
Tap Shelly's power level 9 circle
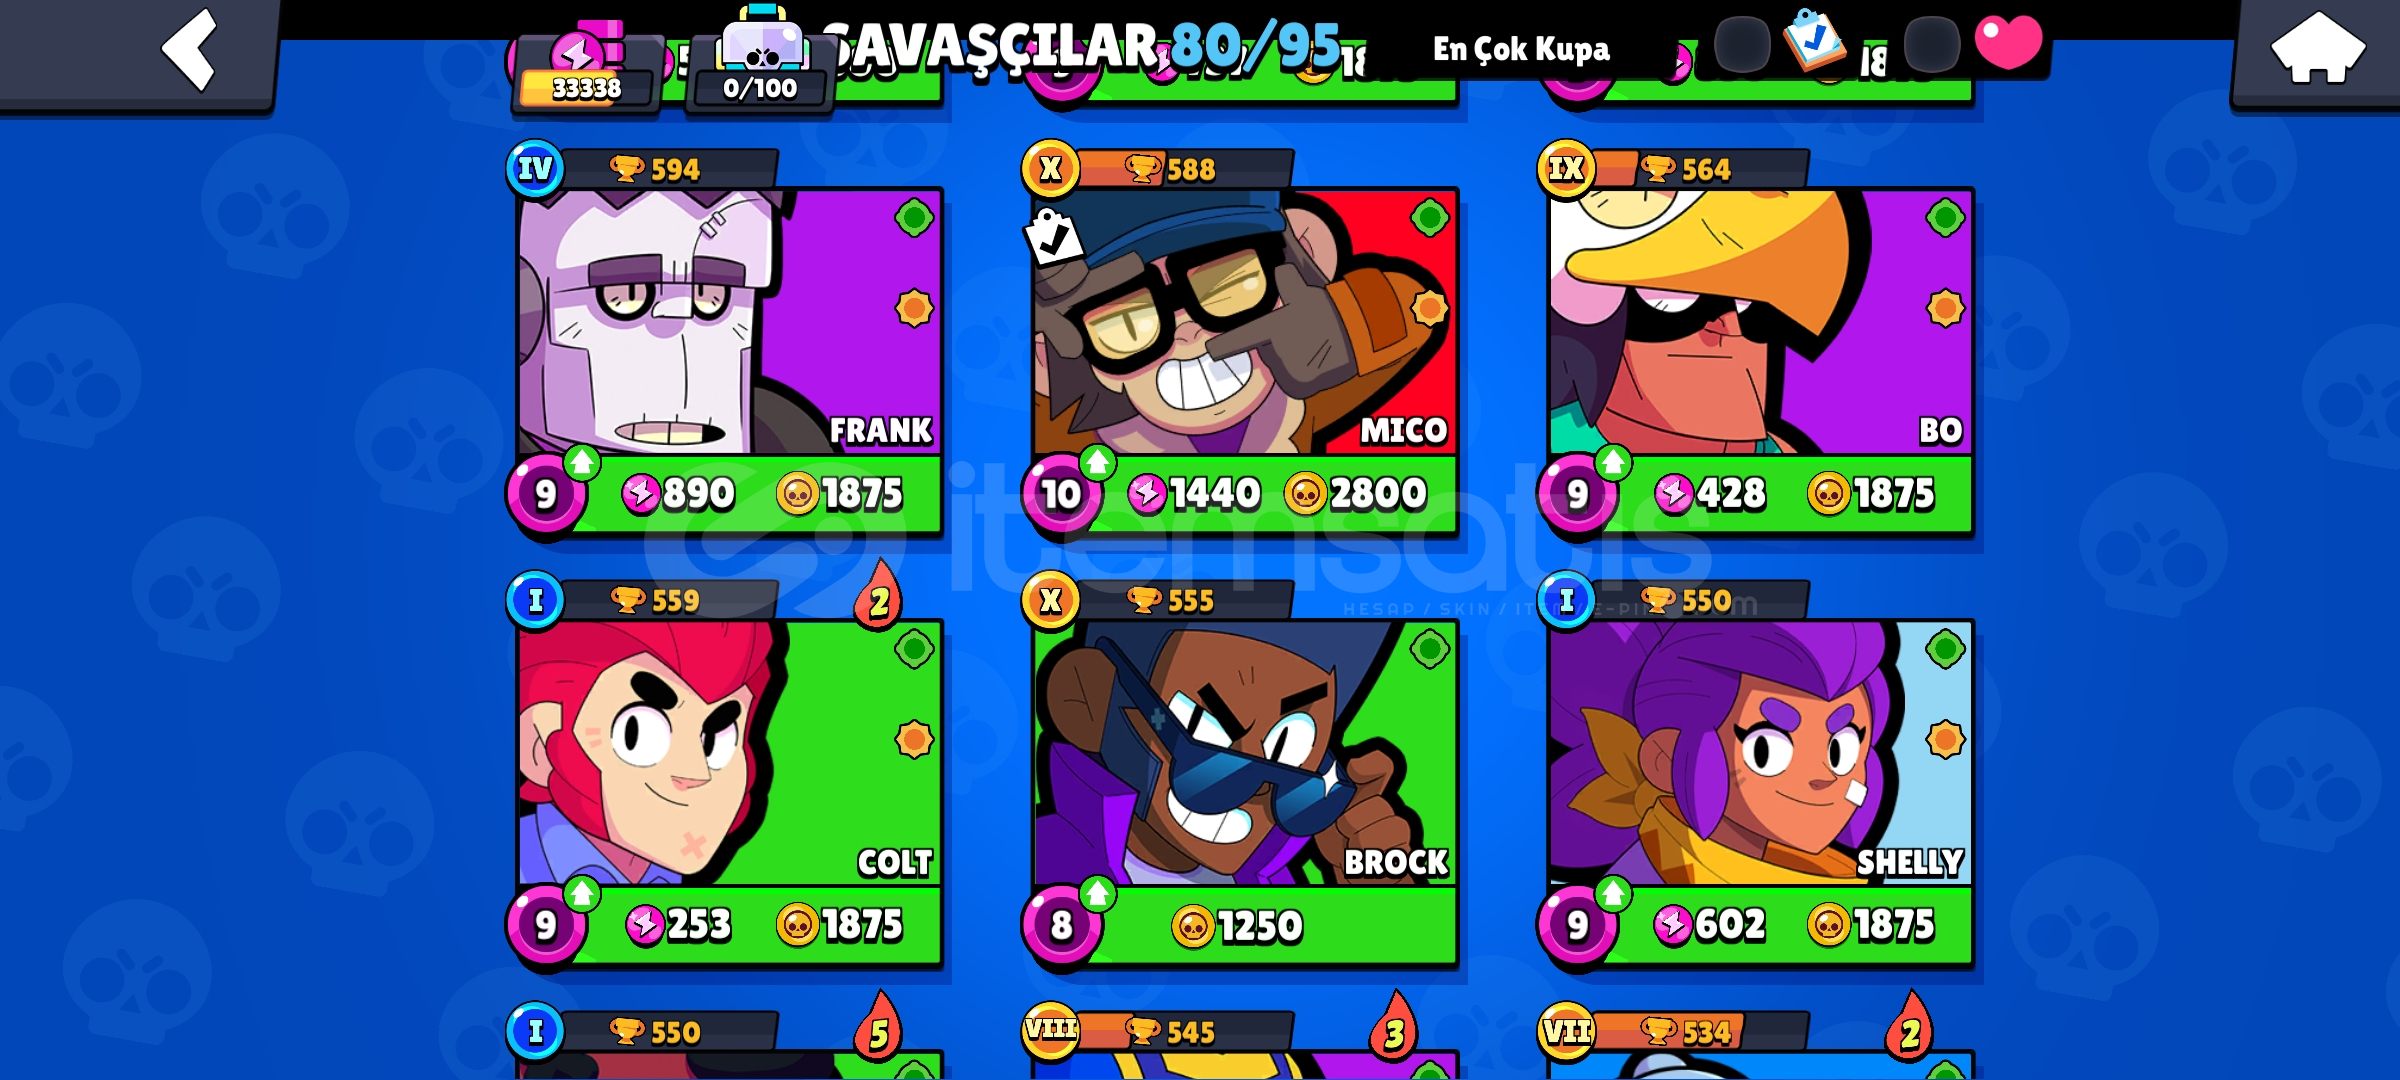1577,925
